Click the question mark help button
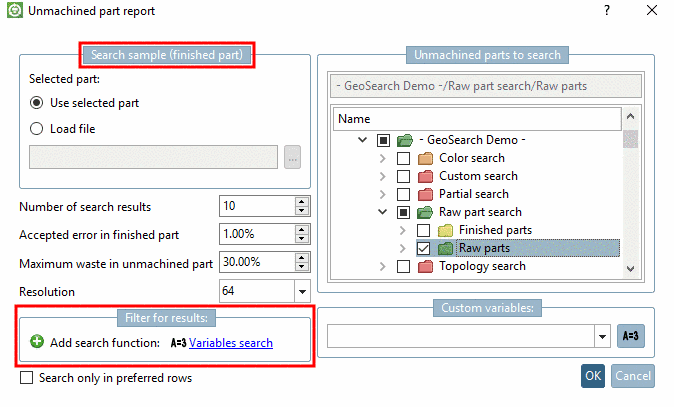Image resolution: width=674 pixels, height=407 pixels. tap(607, 10)
